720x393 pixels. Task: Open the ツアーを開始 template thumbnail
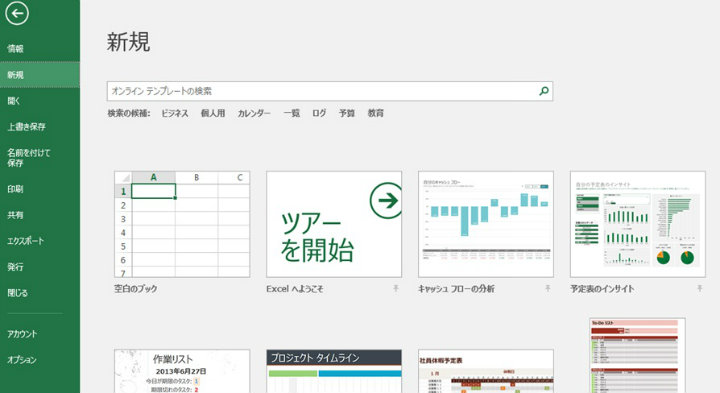[334, 224]
